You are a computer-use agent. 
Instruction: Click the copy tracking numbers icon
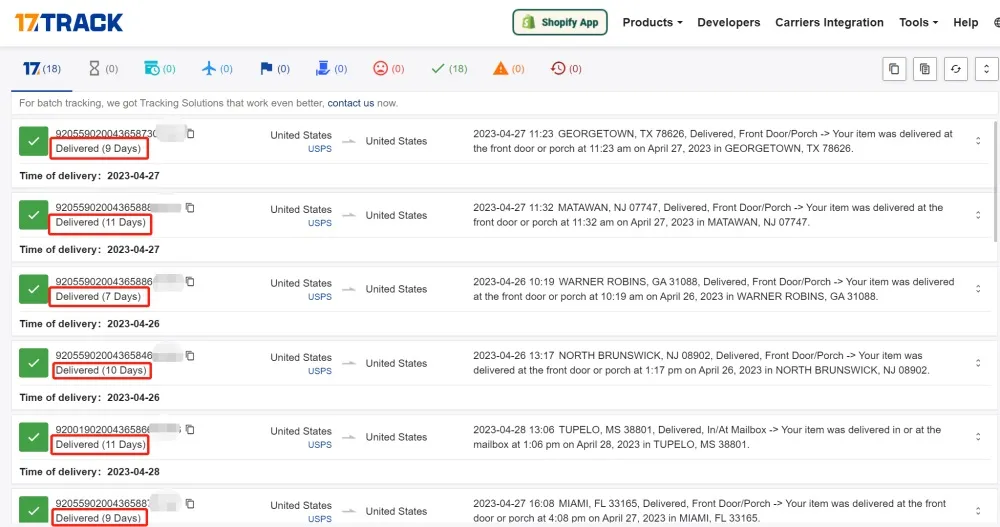pos(894,69)
